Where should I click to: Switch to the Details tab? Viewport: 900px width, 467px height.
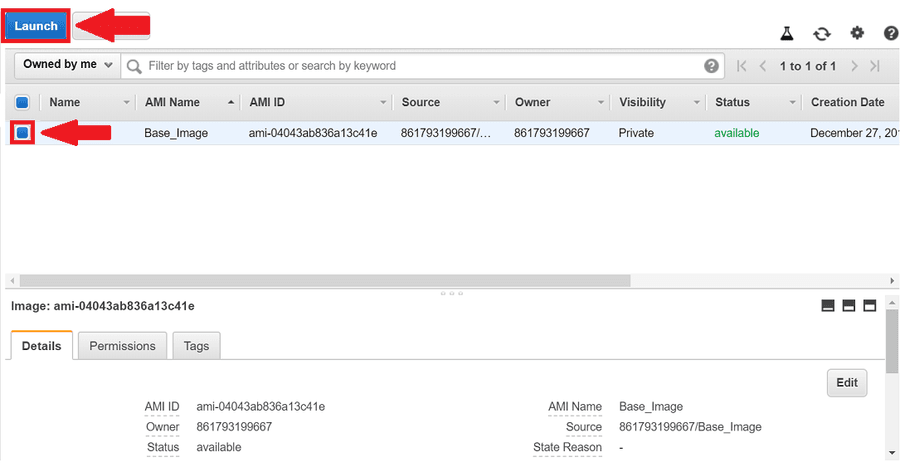coord(41,346)
